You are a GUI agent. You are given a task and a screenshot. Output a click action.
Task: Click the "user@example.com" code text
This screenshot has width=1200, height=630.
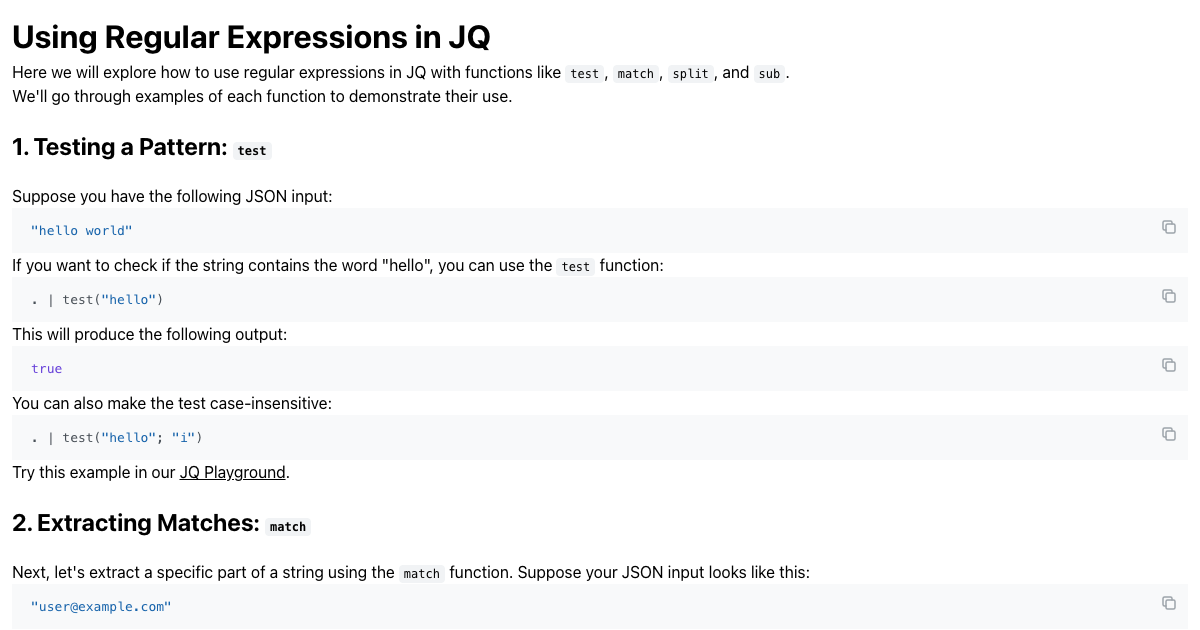(101, 606)
